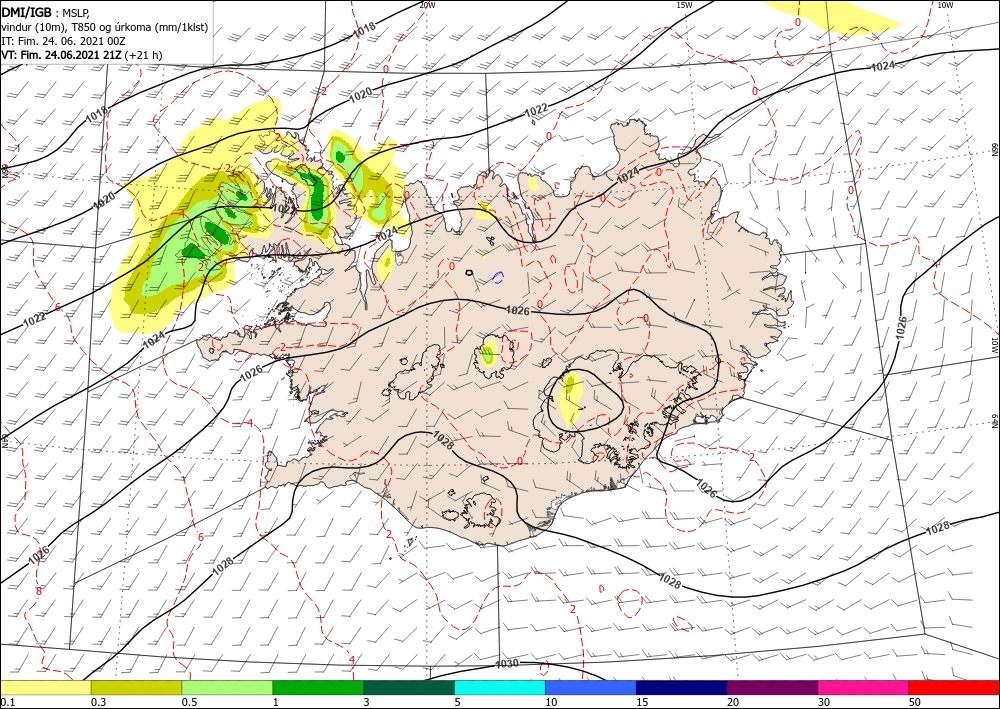Screen dimensions: 1000x709
Task: Click the 1030 isobar label
Action: pyautogui.click(x=507, y=664)
